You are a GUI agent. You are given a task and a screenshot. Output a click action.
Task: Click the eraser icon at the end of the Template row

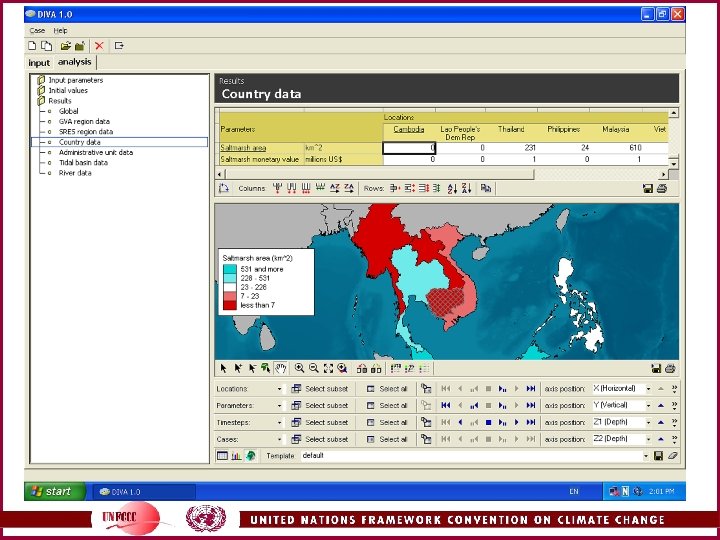(673, 456)
